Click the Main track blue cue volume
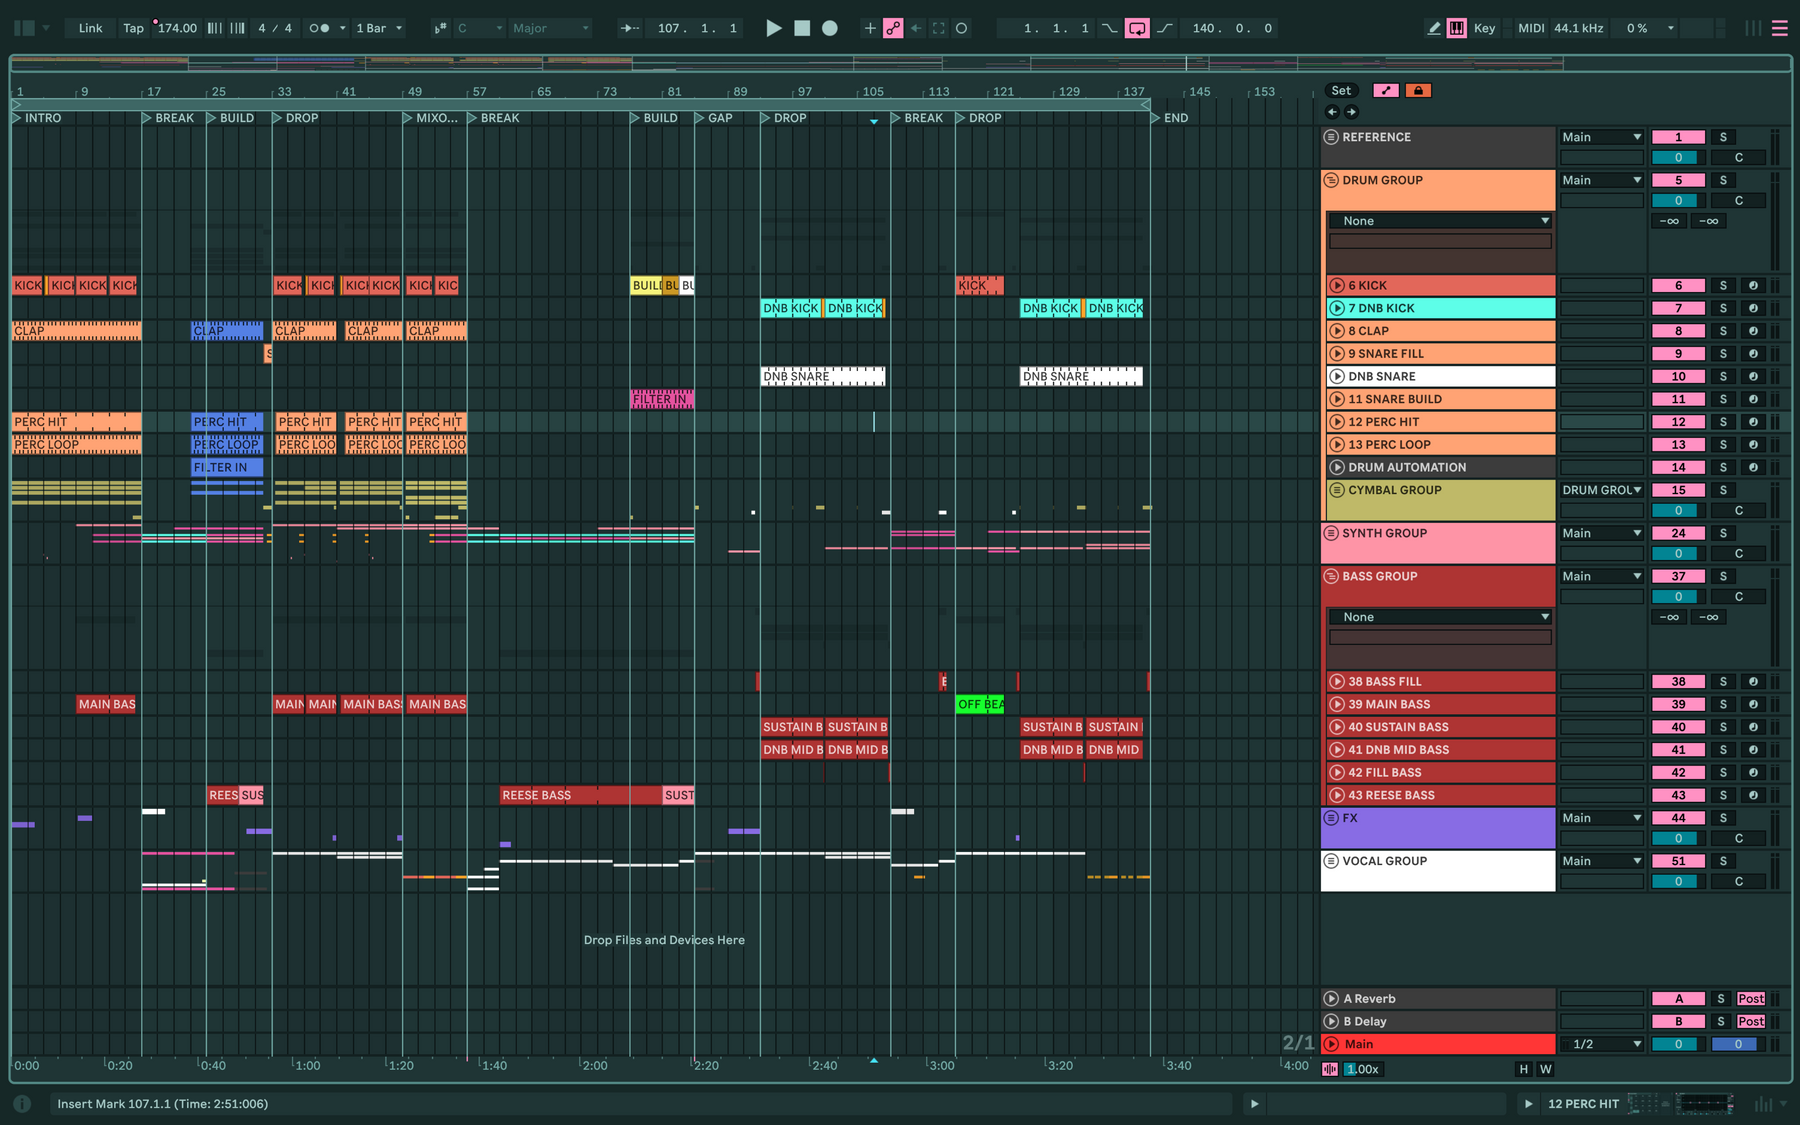Image resolution: width=1800 pixels, height=1125 pixels. [1737, 1044]
